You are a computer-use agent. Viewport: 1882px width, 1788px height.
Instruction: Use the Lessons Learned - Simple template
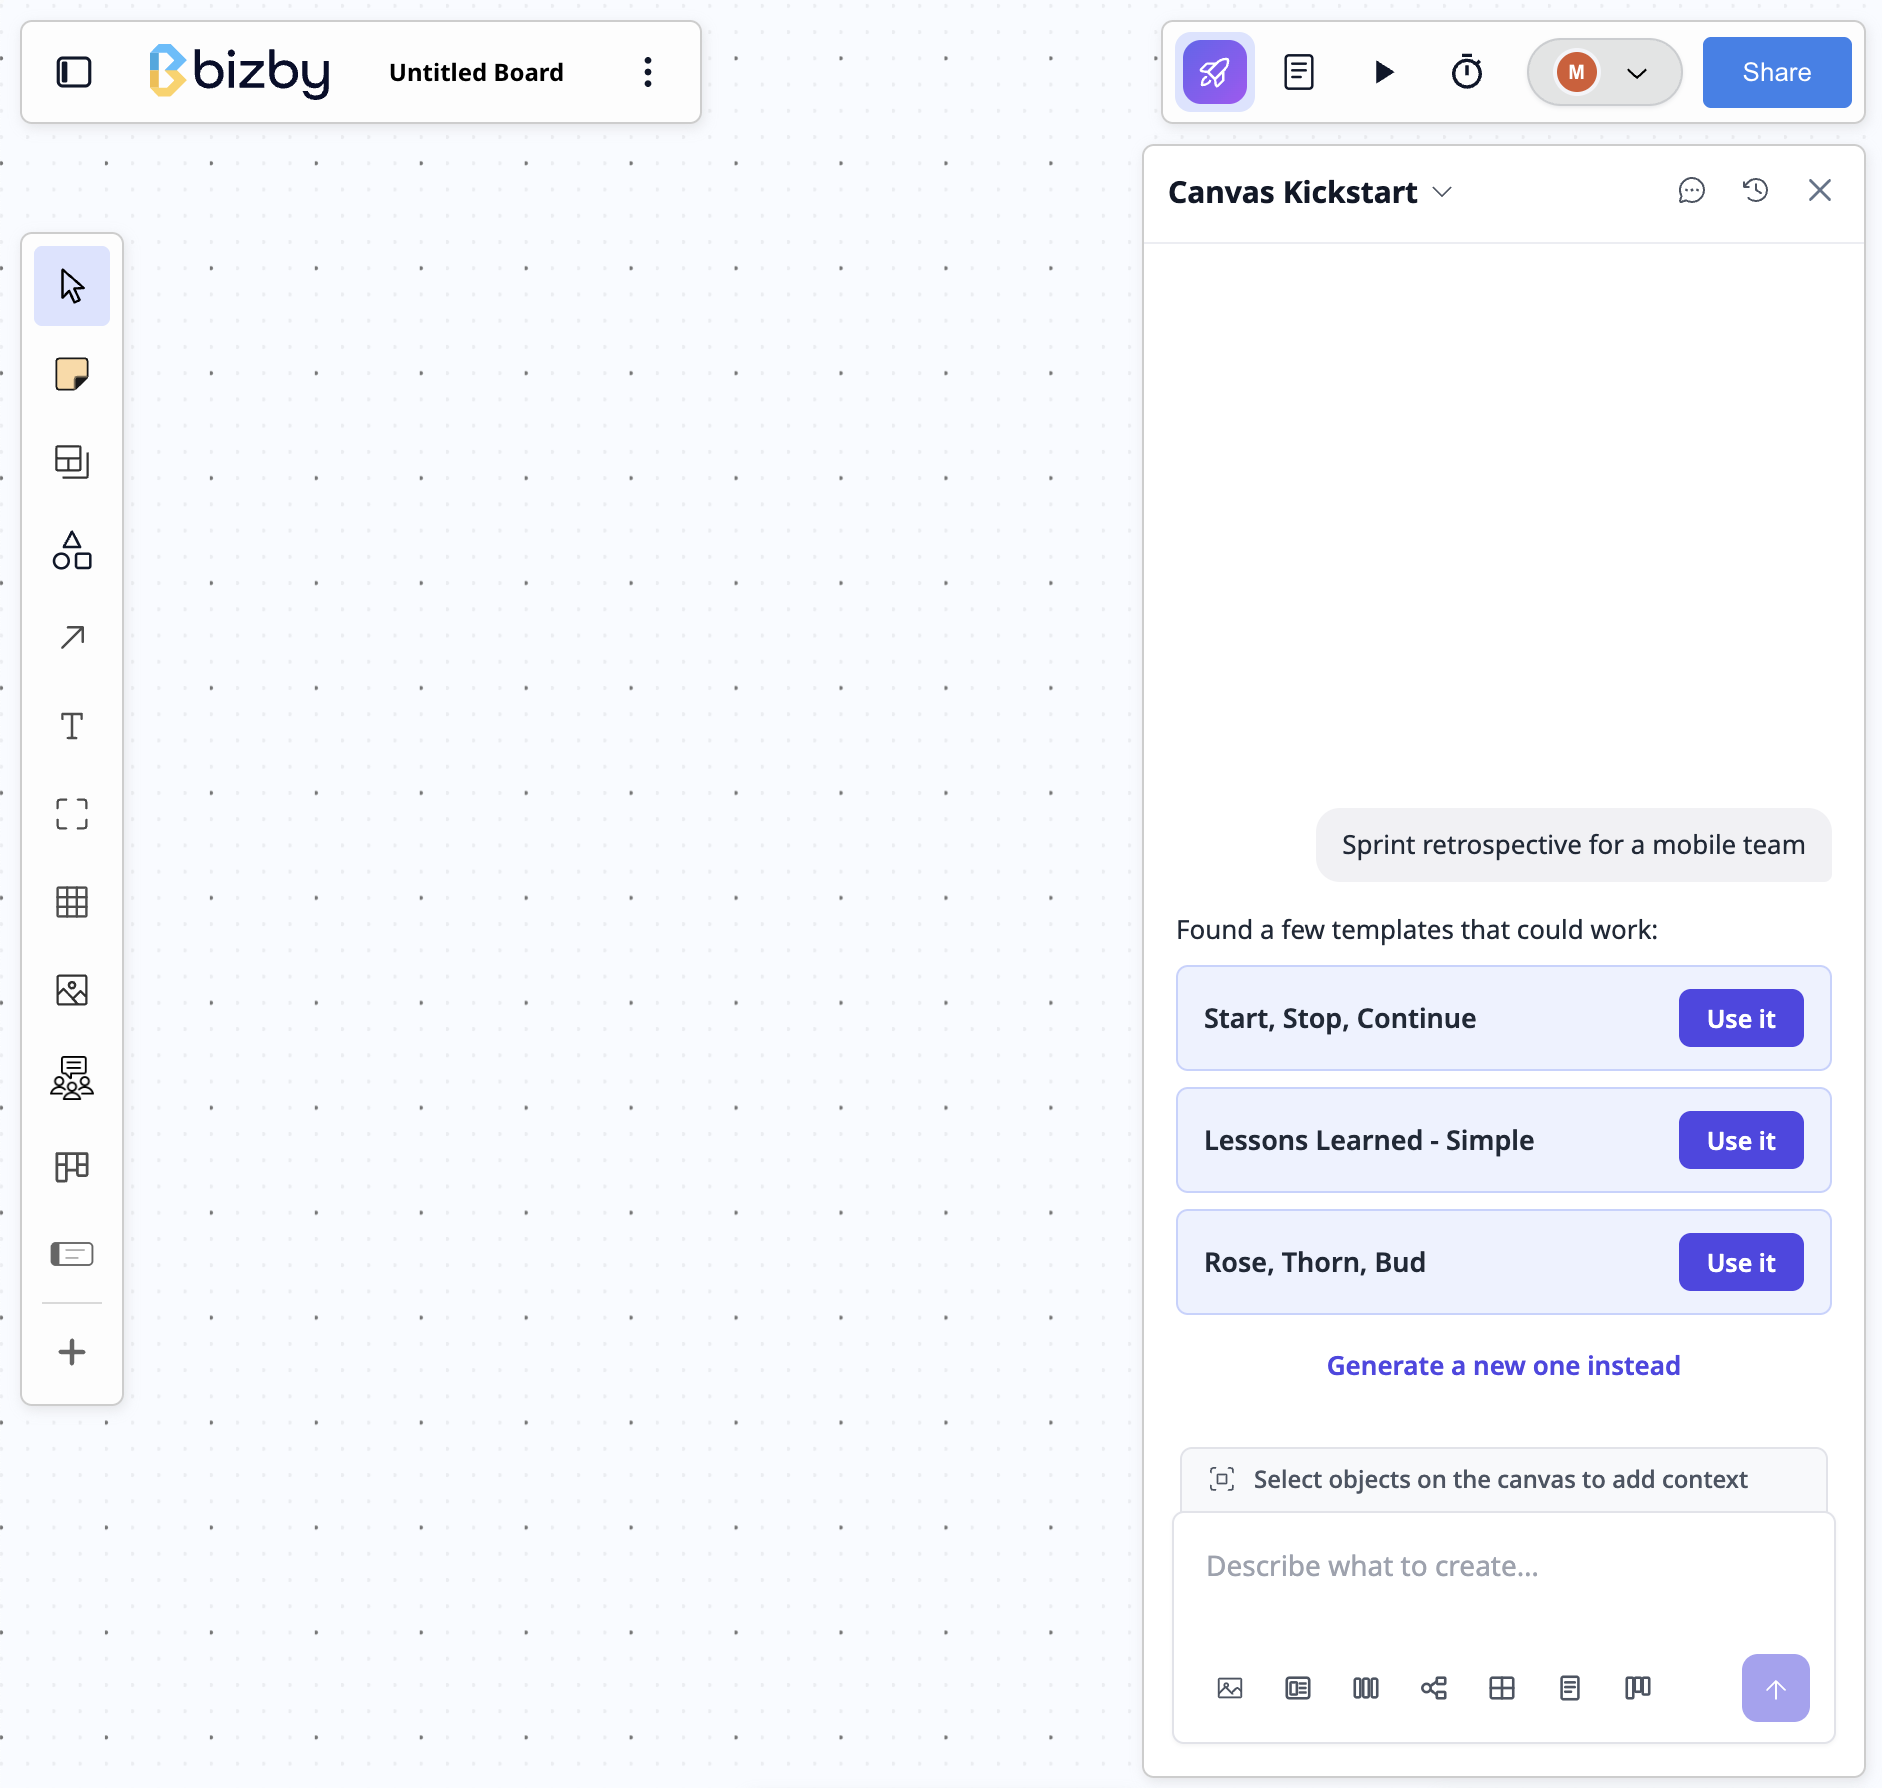pos(1741,1140)
